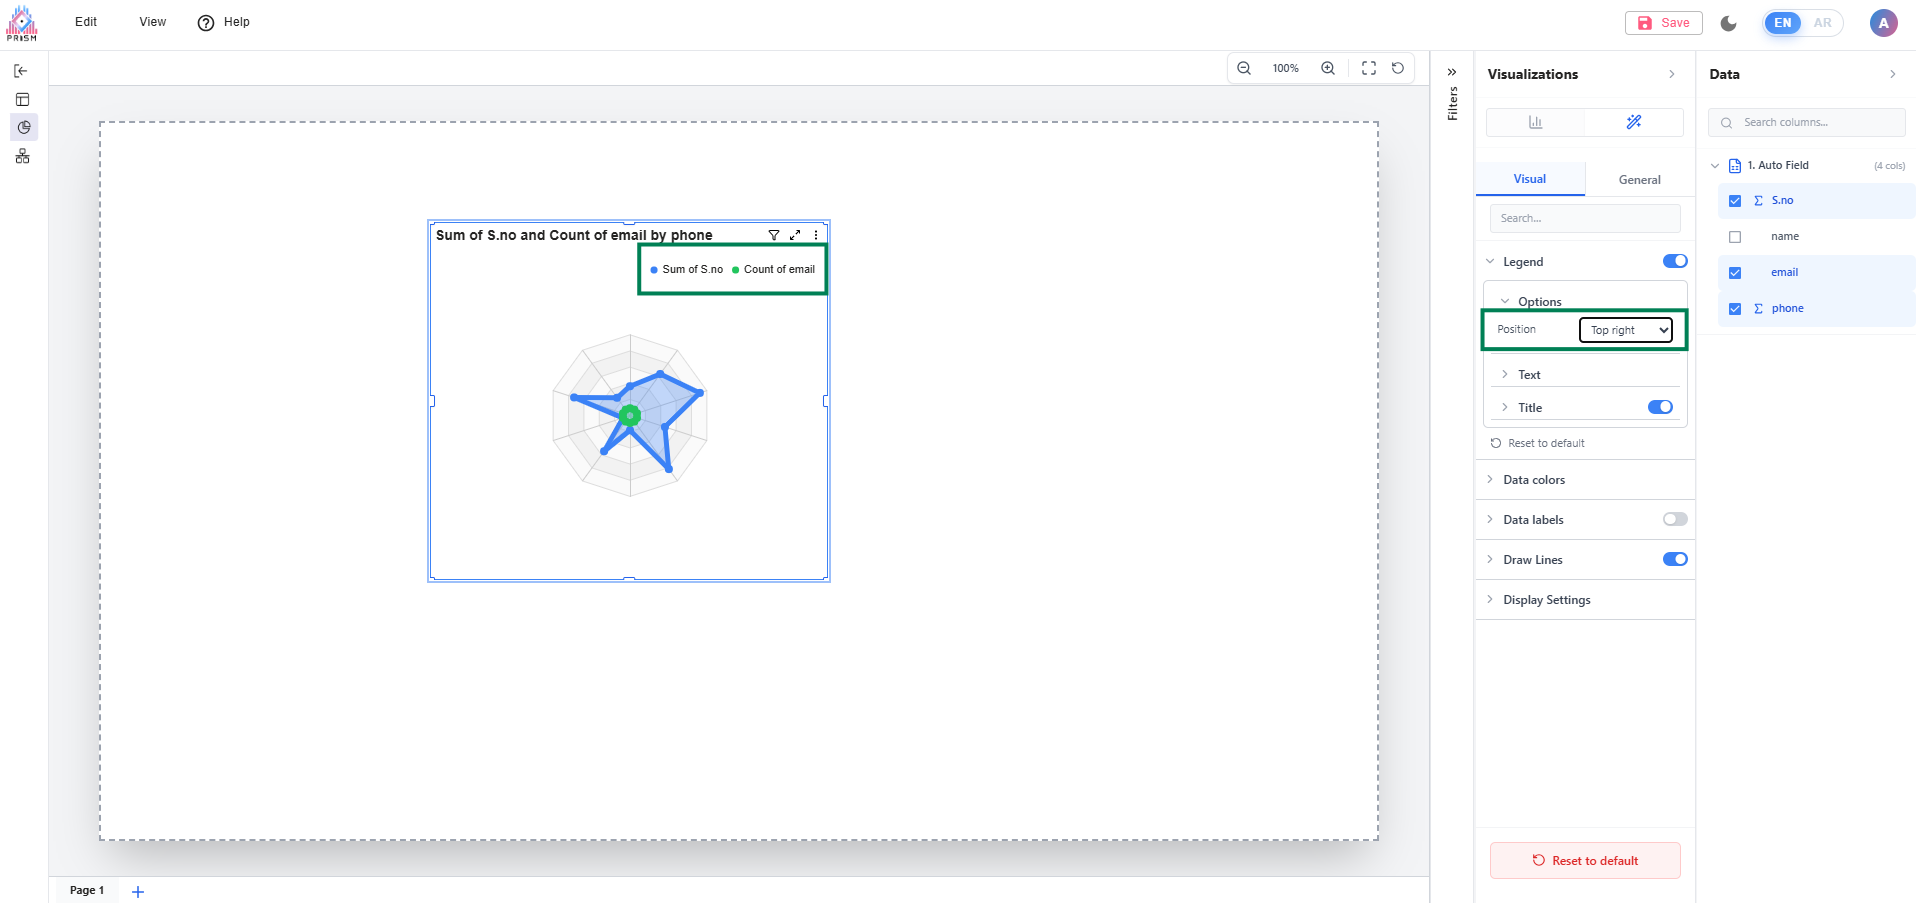Select the format magic wand icon

click(x=1634, y=122)
